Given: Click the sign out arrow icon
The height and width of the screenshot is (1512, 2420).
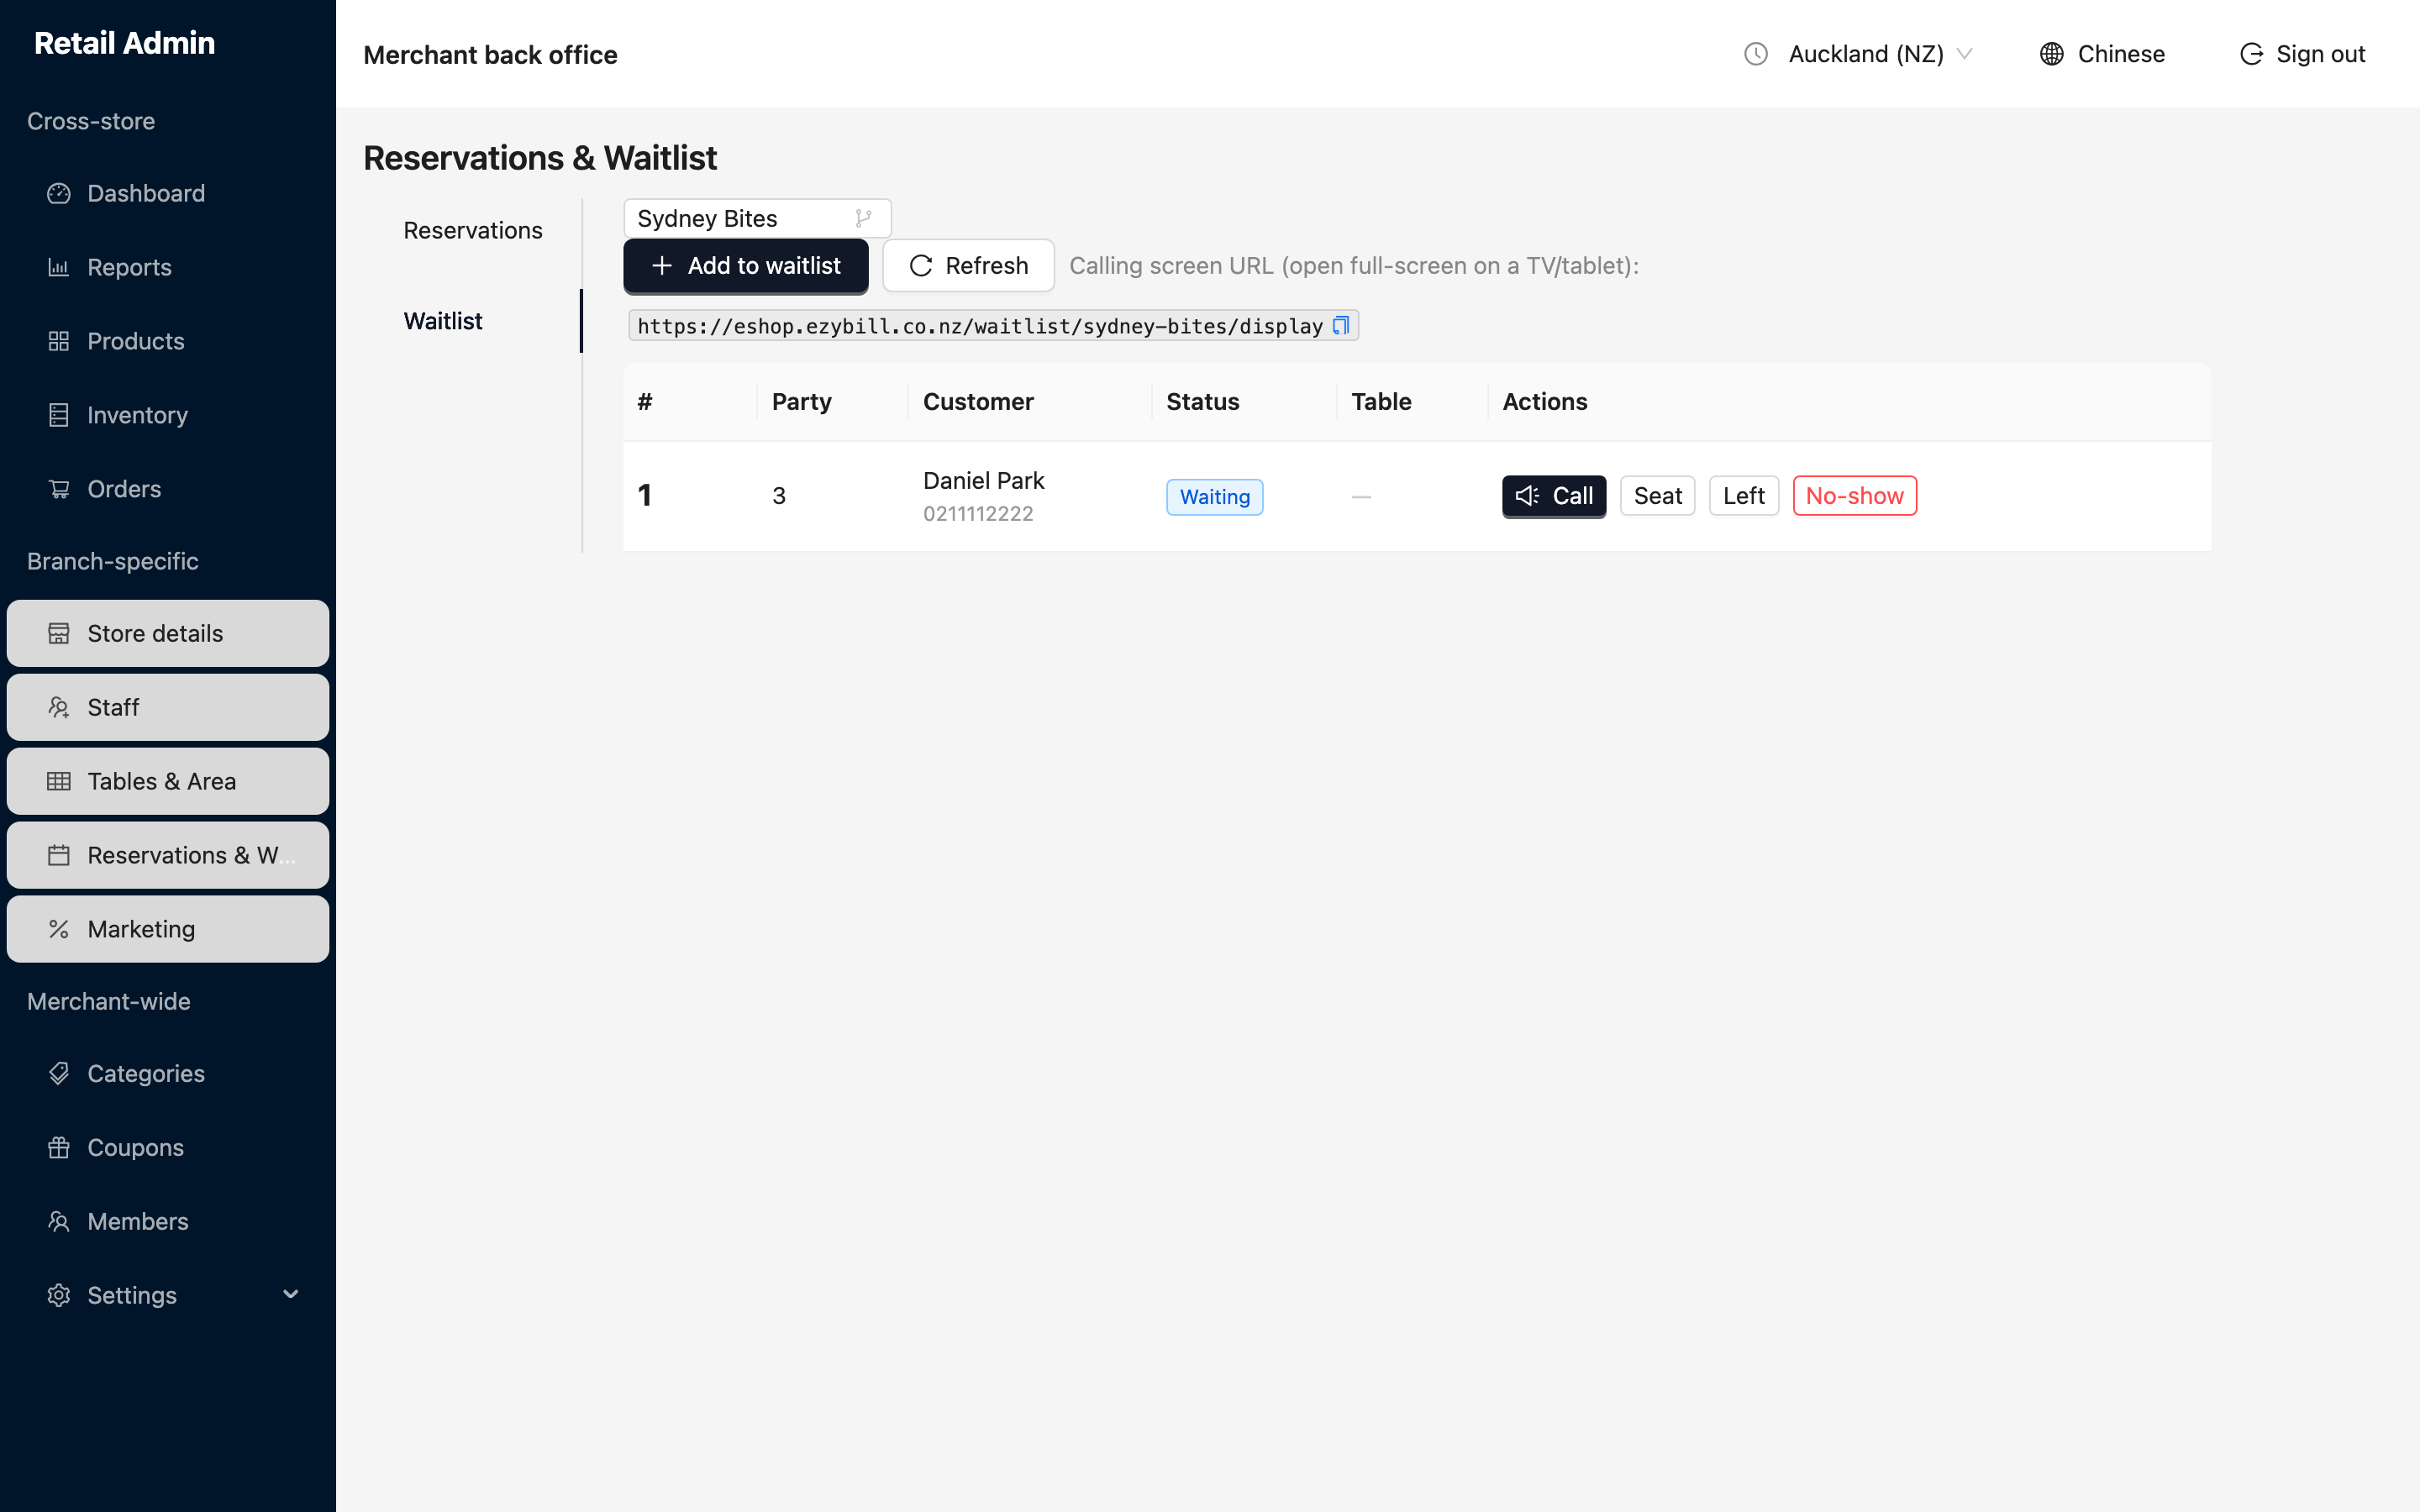Looking at the screenshot, I should click(2251, 54).
